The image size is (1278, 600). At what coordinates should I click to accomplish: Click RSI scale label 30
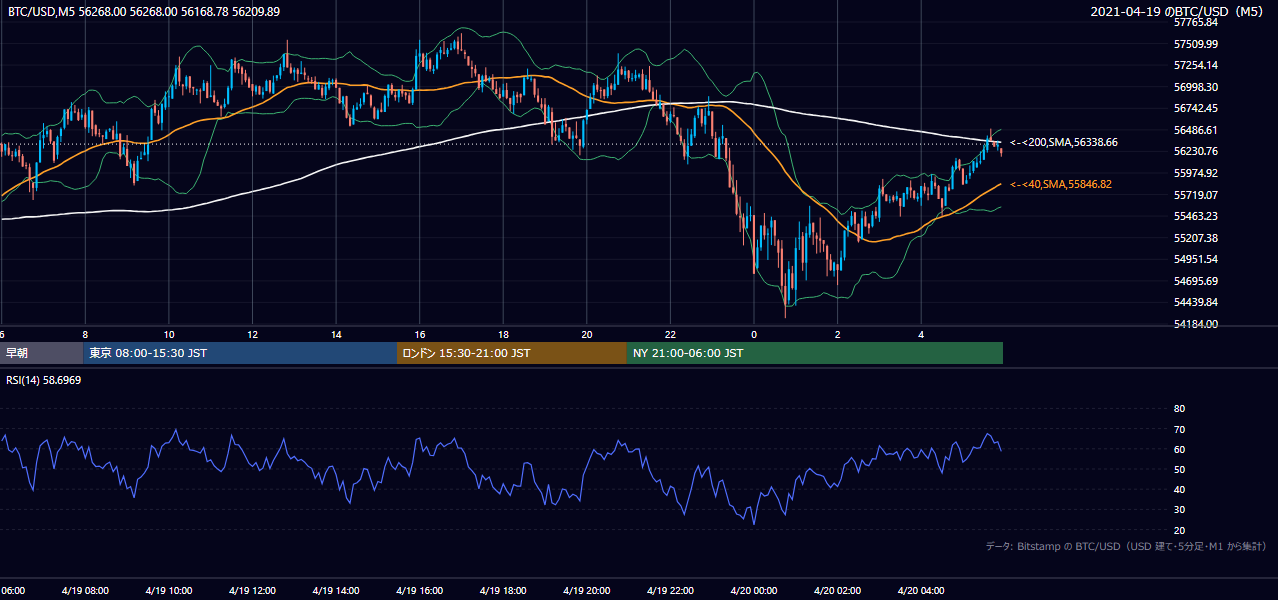[x=1179, y=510]
